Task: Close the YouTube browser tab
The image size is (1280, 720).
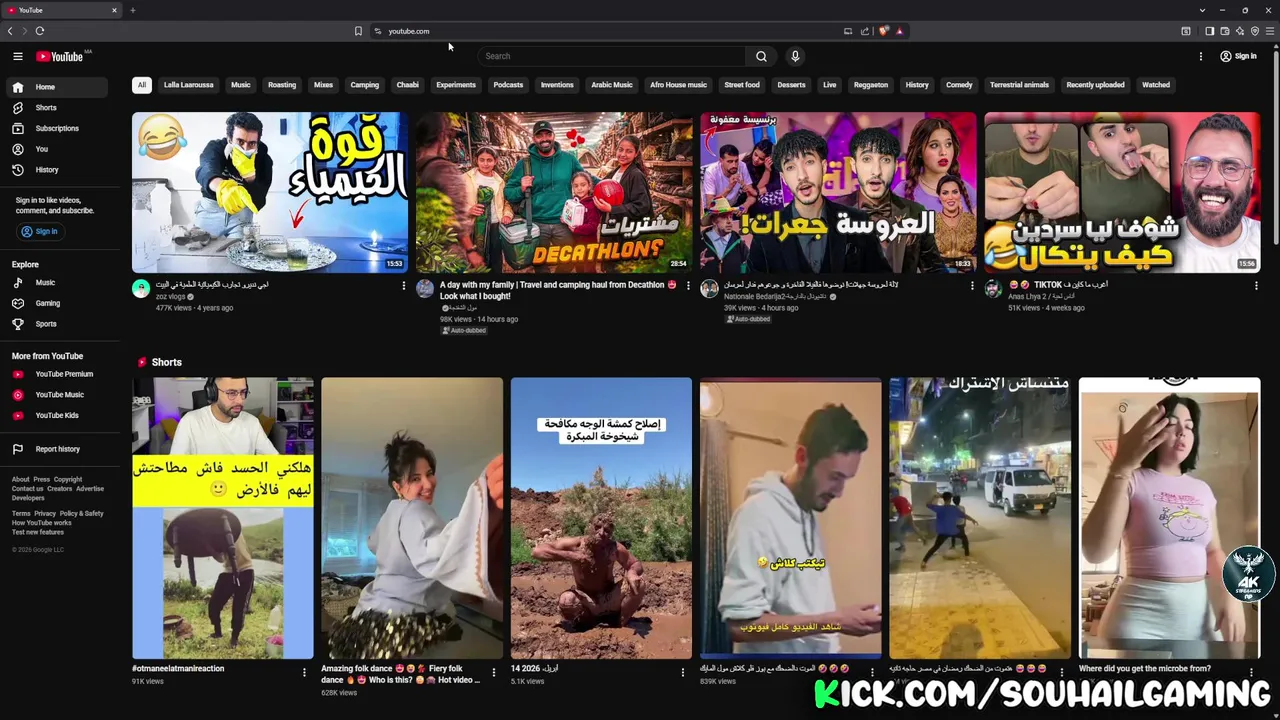Action: (114, 10)
